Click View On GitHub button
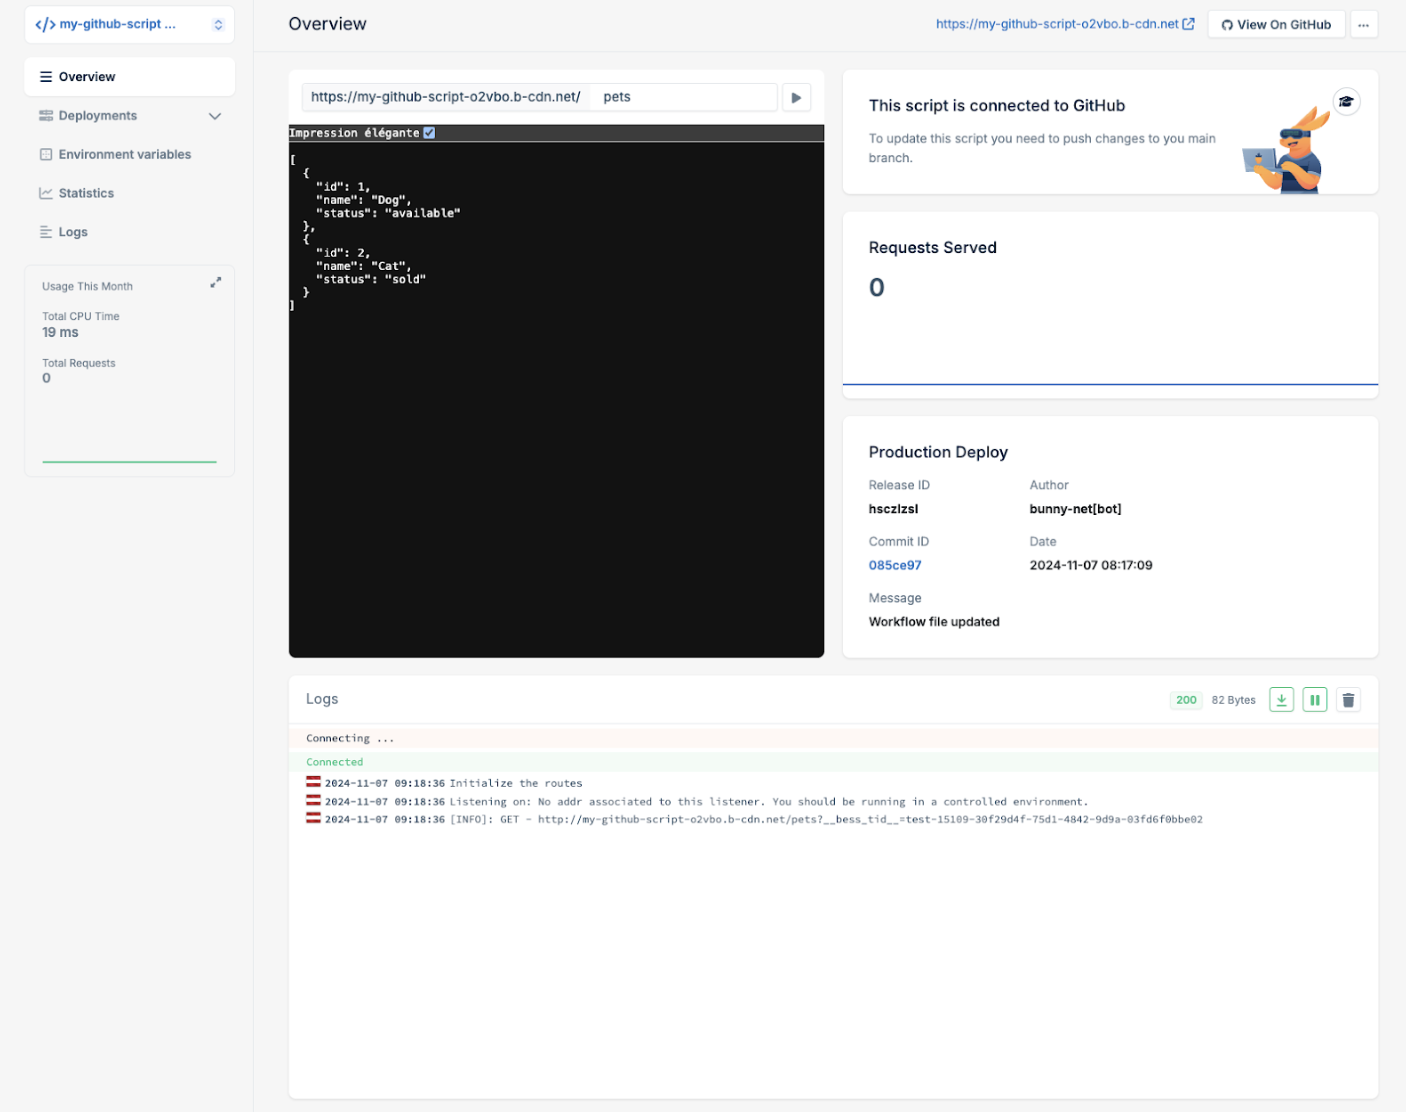This screenshot has height=1112, width=1406. point(1276,25)
